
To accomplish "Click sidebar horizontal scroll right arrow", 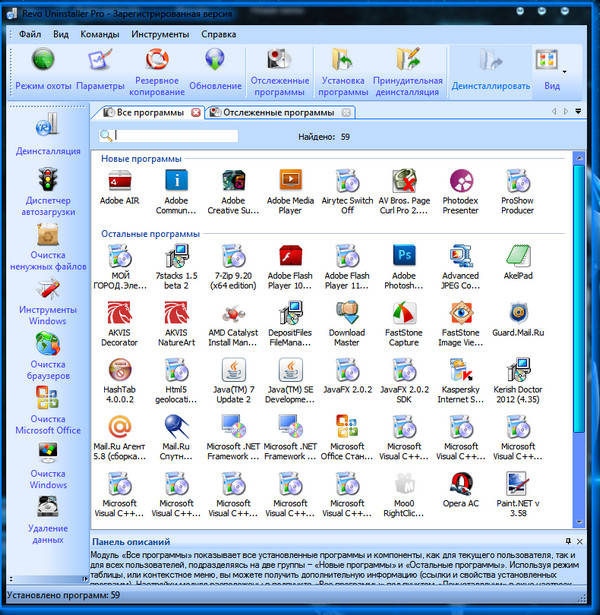I will [84, 579].
